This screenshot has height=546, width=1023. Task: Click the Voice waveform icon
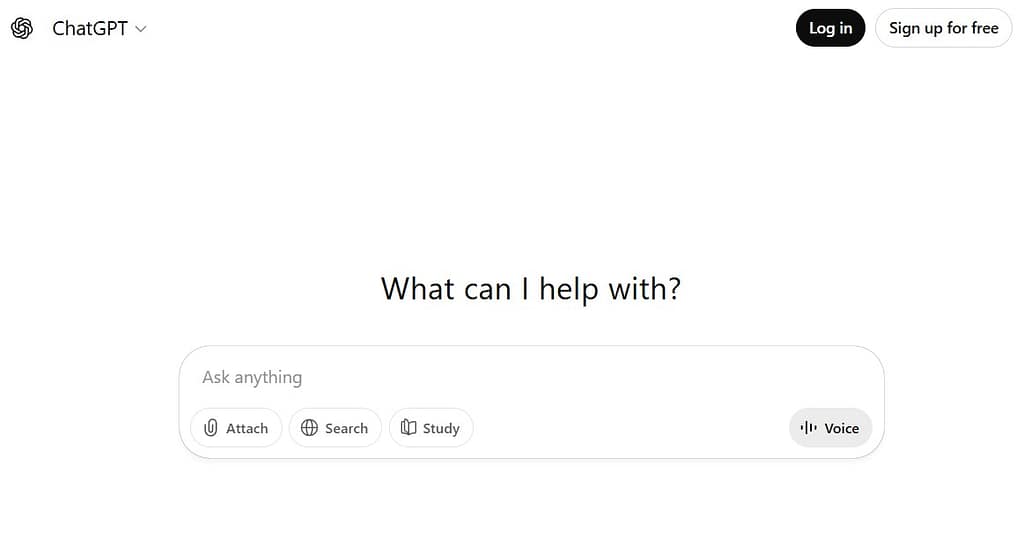pos(809,428)
